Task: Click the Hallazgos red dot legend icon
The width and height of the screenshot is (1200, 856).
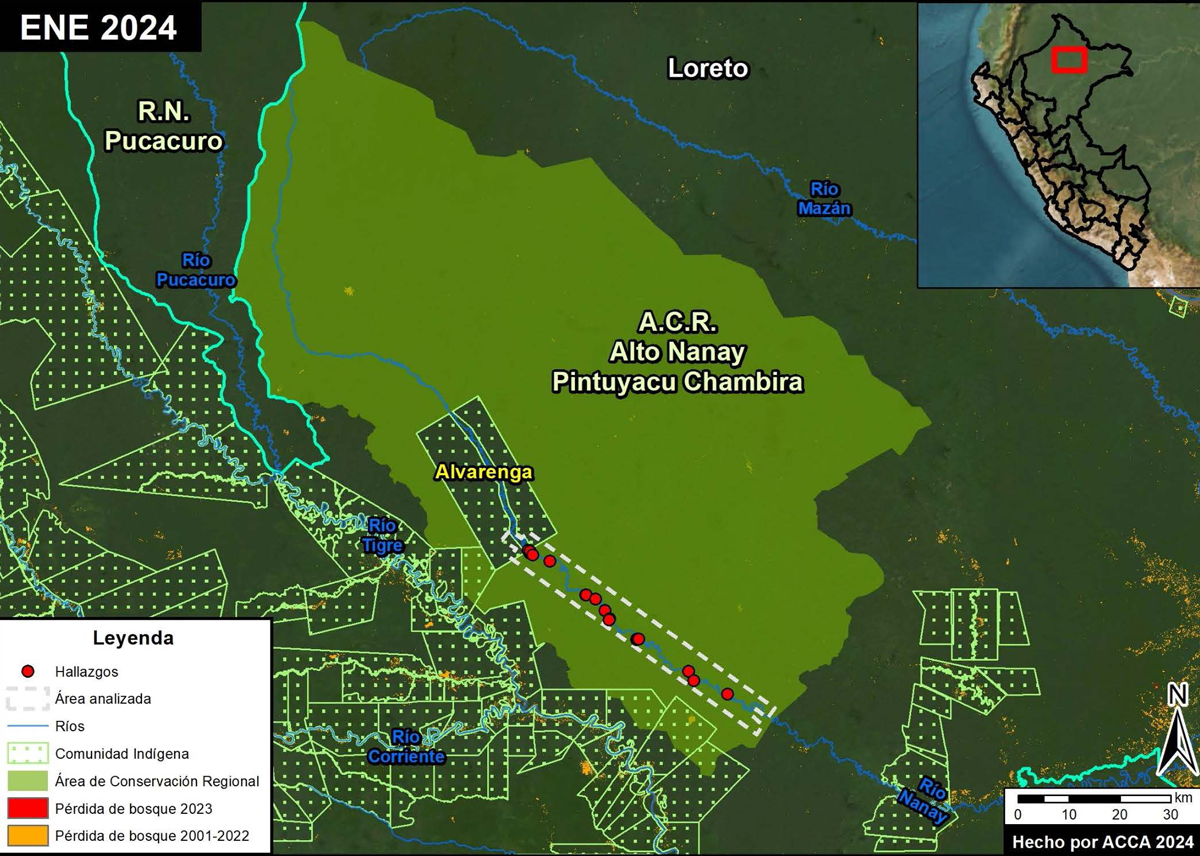Action: (29, 671)
